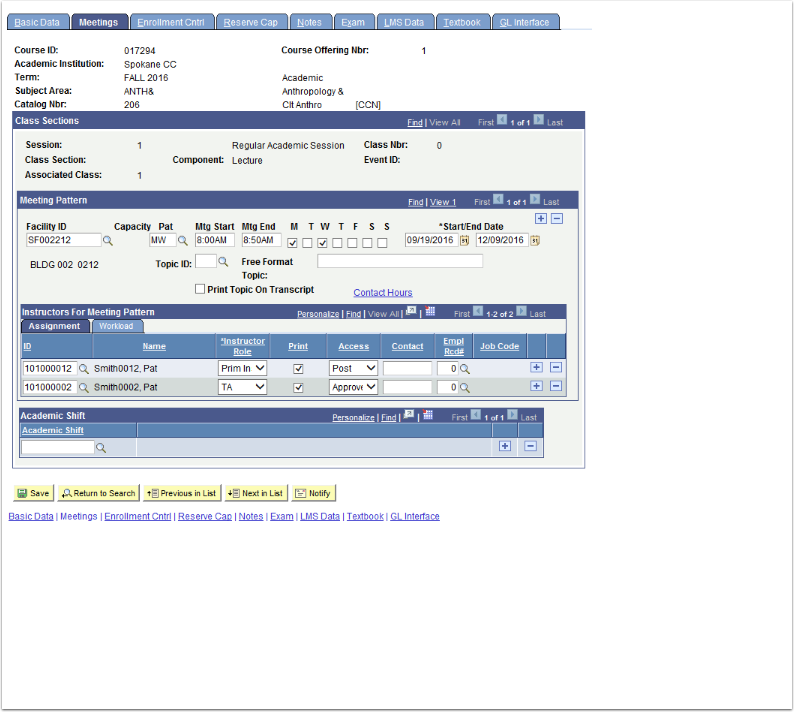Open calendar picker for start date 09/19/2016

click(x=464, y=241)
